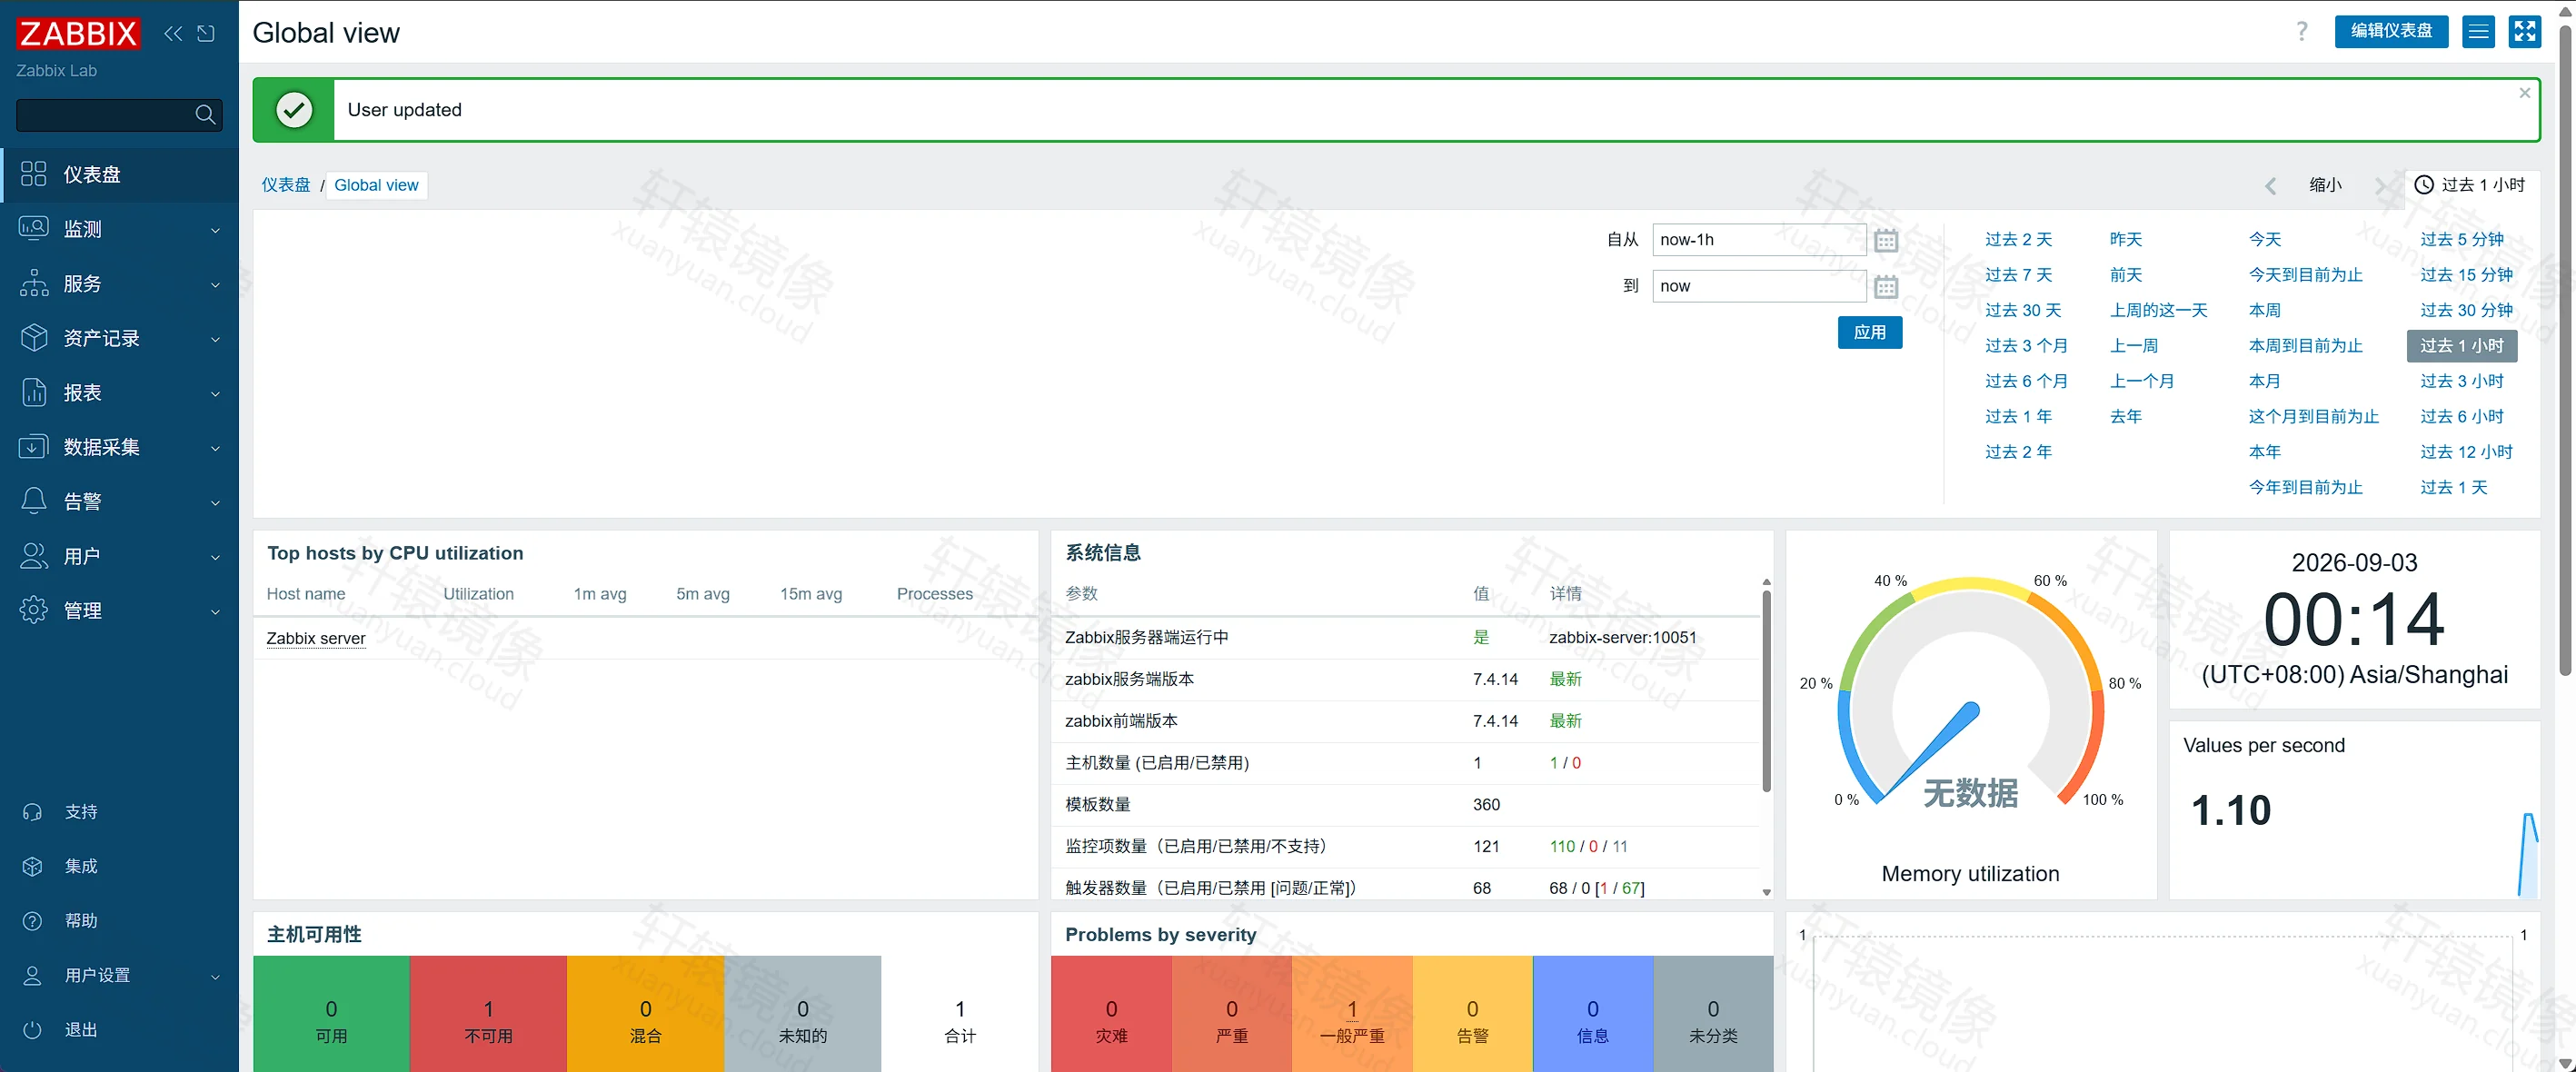
Task: Open the Zabbix server host link
Action: pyautogui.click(x=316, y=638)
